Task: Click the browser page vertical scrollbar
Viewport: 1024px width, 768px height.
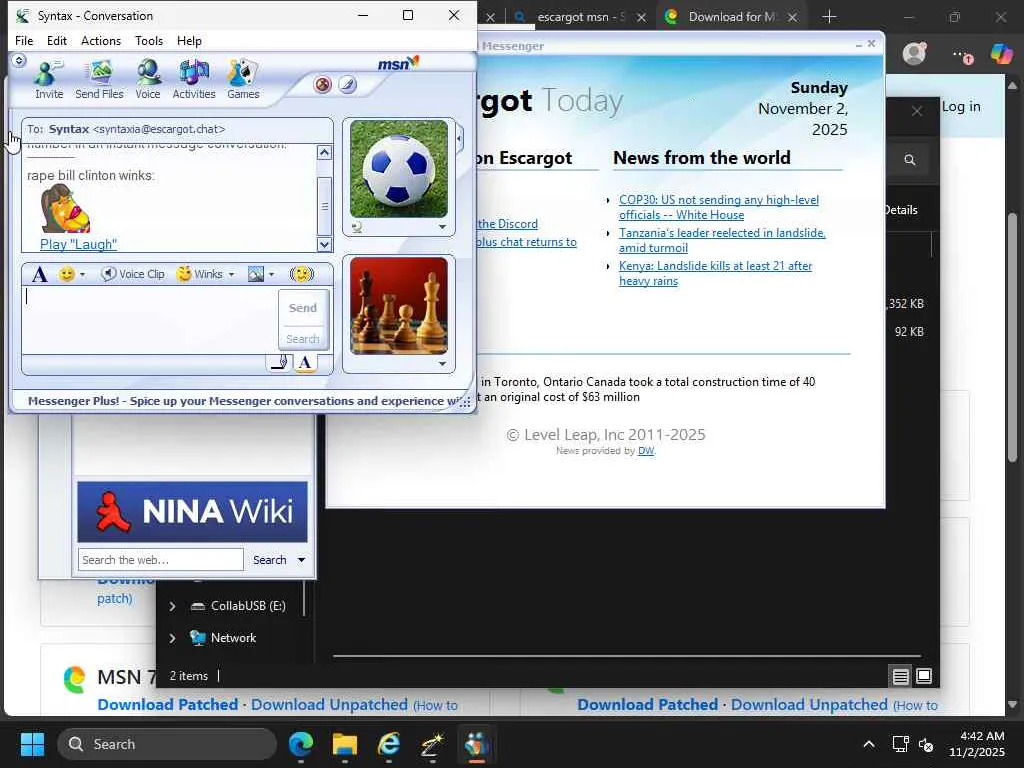Action: click(1012, 338)
